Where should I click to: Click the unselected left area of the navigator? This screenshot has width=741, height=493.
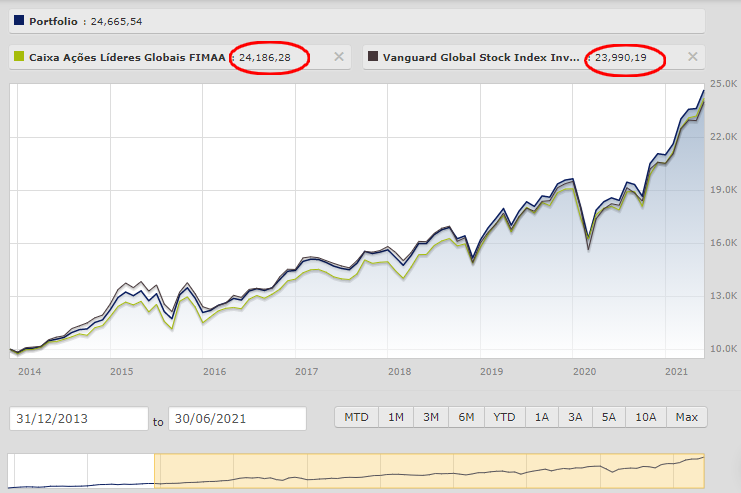coord(80,470)
